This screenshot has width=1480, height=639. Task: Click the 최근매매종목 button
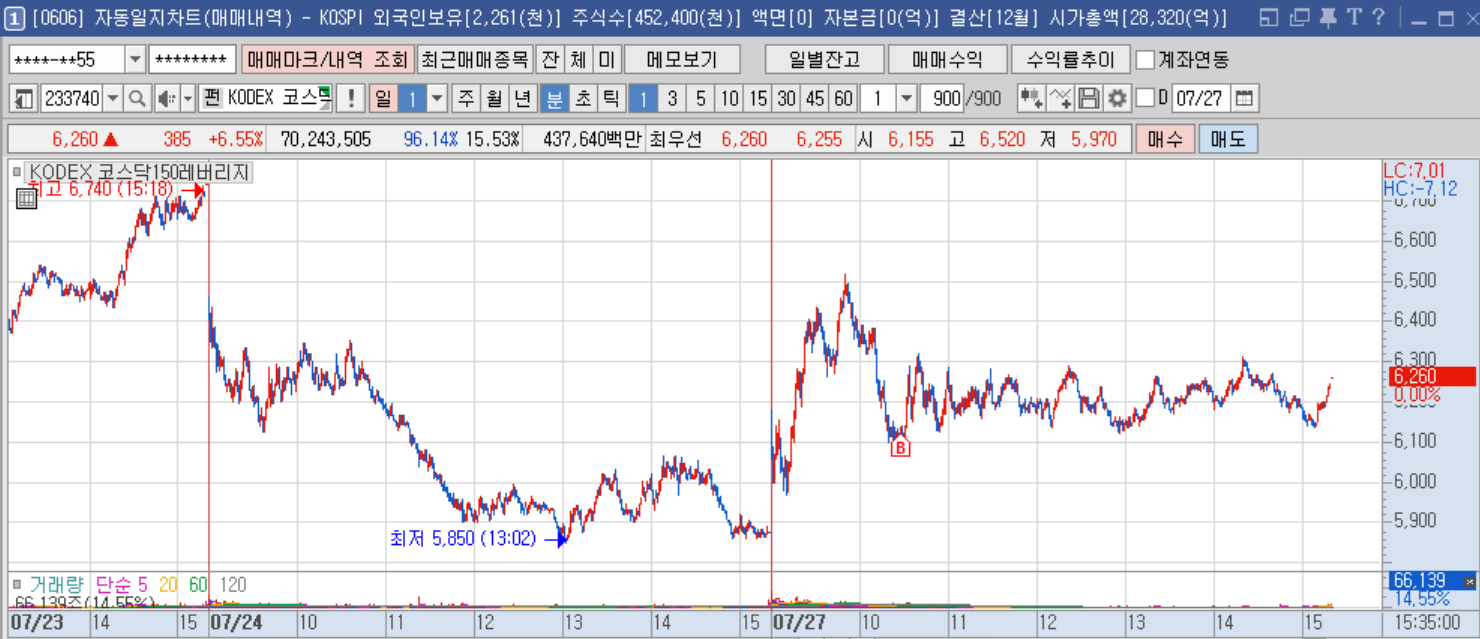(x=474, y=60)
